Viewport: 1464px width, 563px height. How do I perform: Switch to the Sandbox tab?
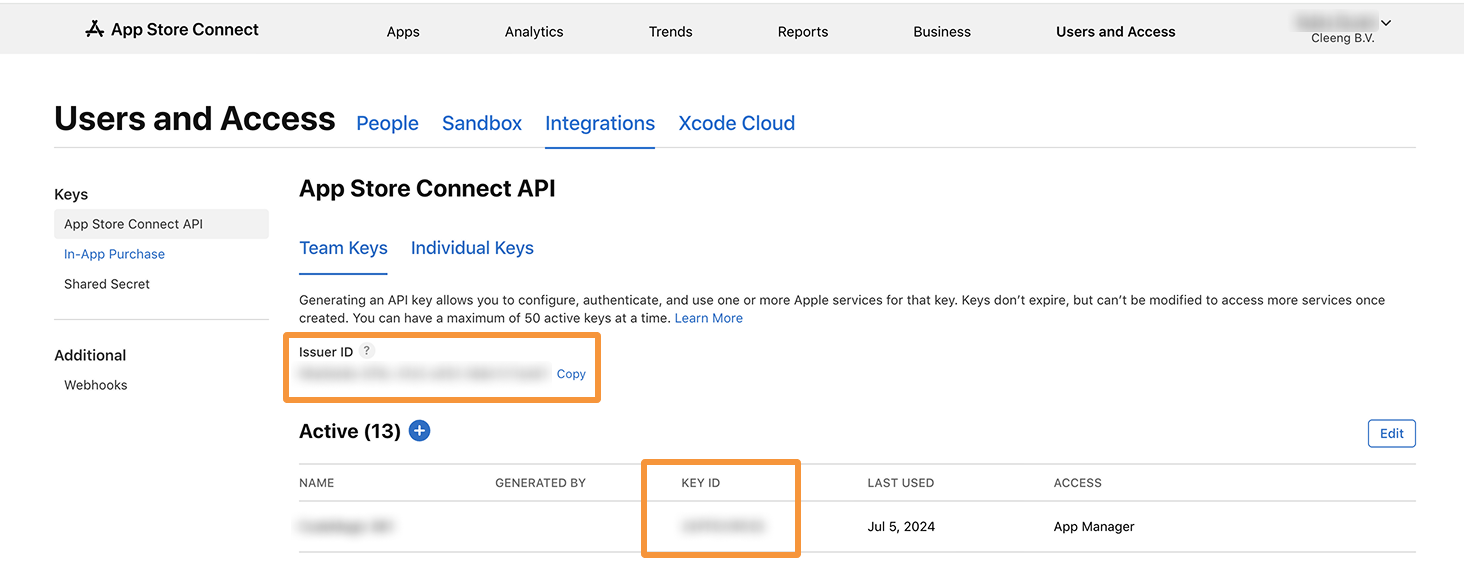click(482, 123)
